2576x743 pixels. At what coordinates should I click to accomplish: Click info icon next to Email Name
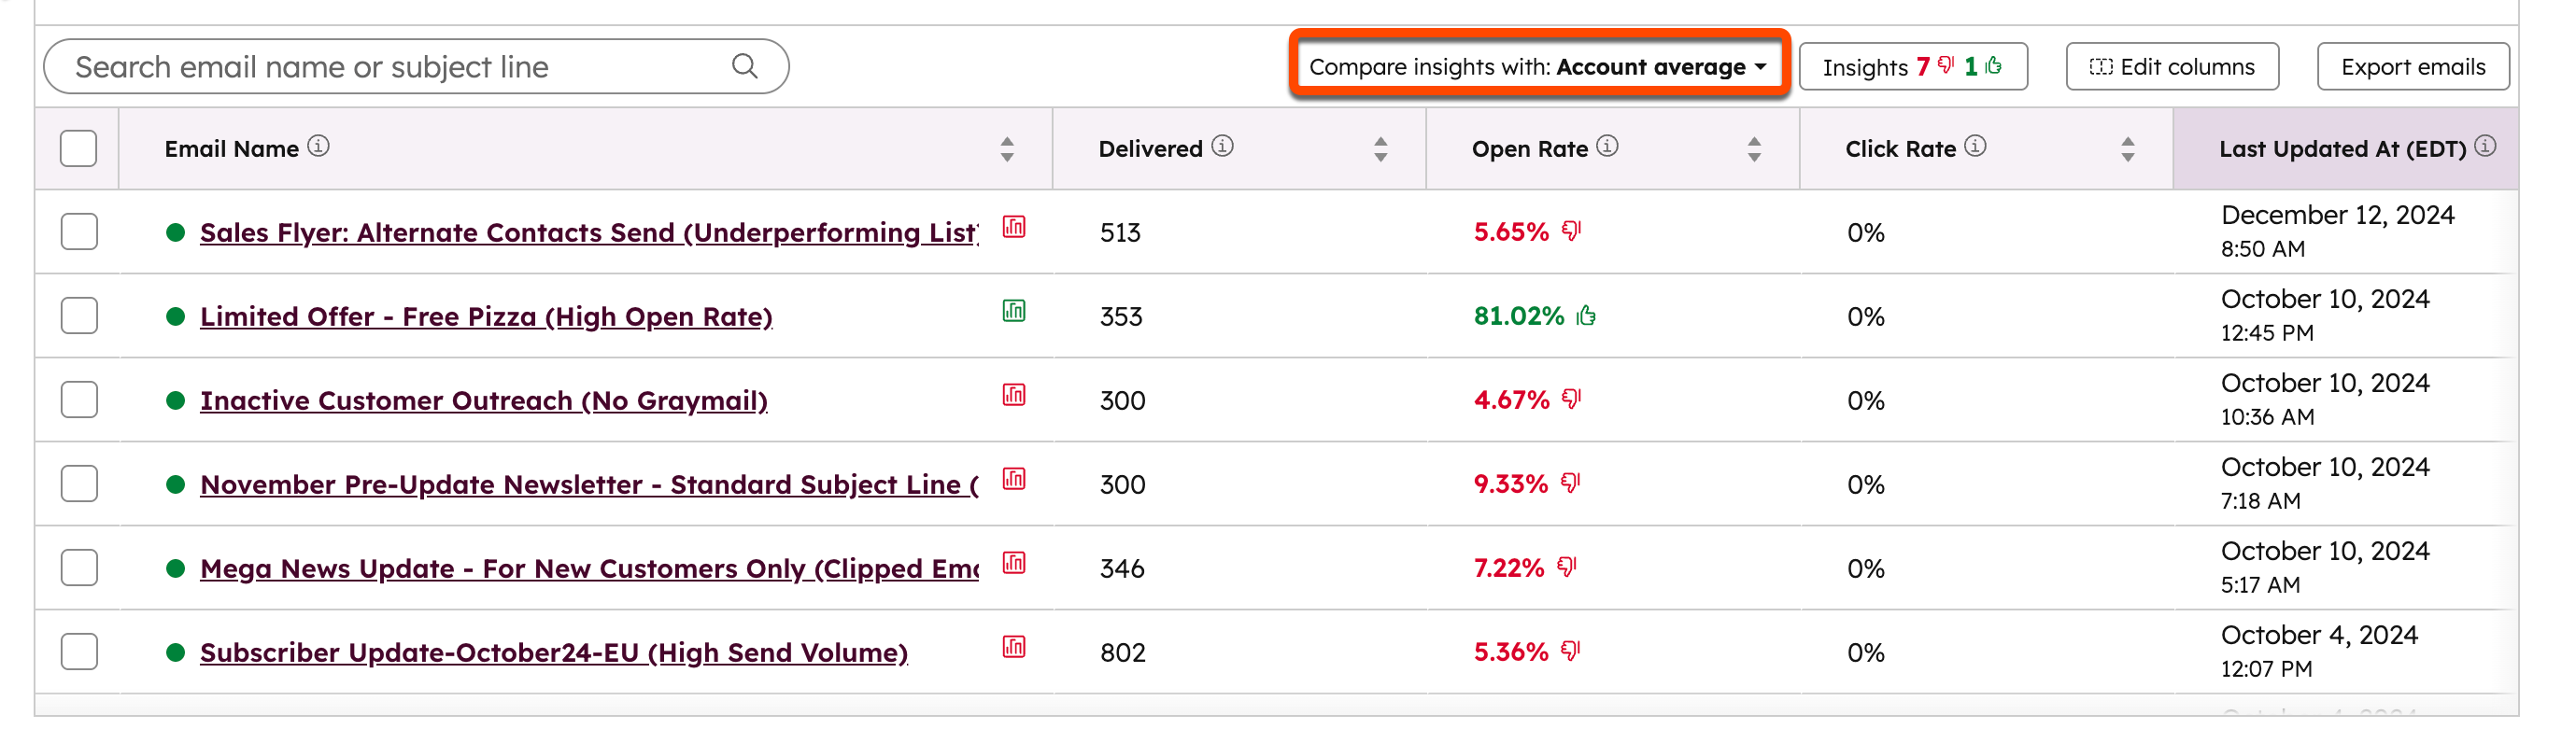click(x=318, y=147)
